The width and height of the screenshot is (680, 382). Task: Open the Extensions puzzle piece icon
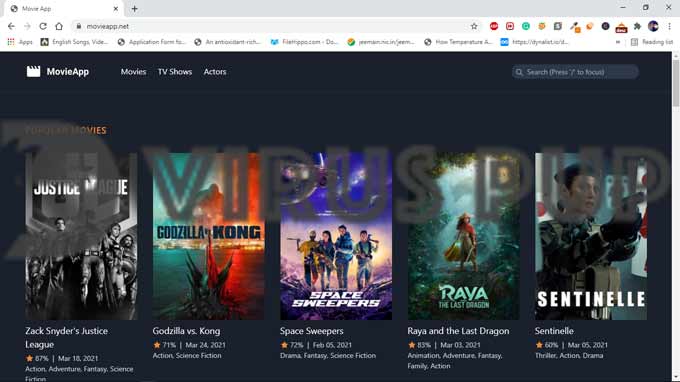pyautogui.click(x=637, y=26)
